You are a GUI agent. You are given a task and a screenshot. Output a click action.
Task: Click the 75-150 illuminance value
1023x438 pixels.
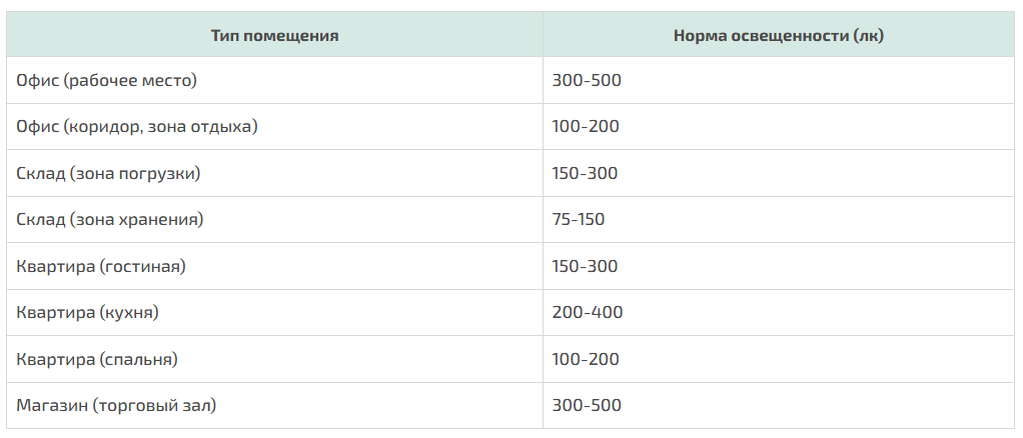click(578, 219)
